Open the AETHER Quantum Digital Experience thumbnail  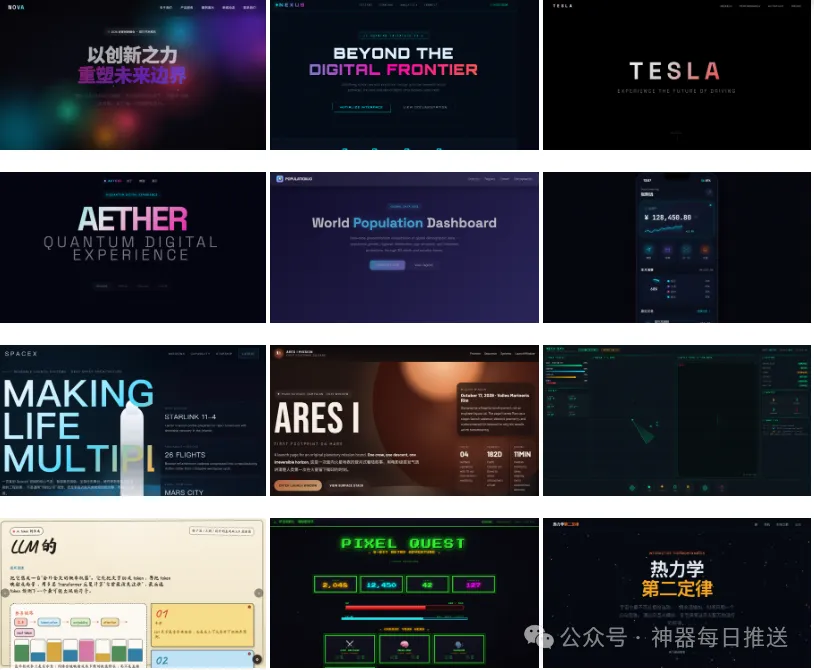(x=133, y=248)
